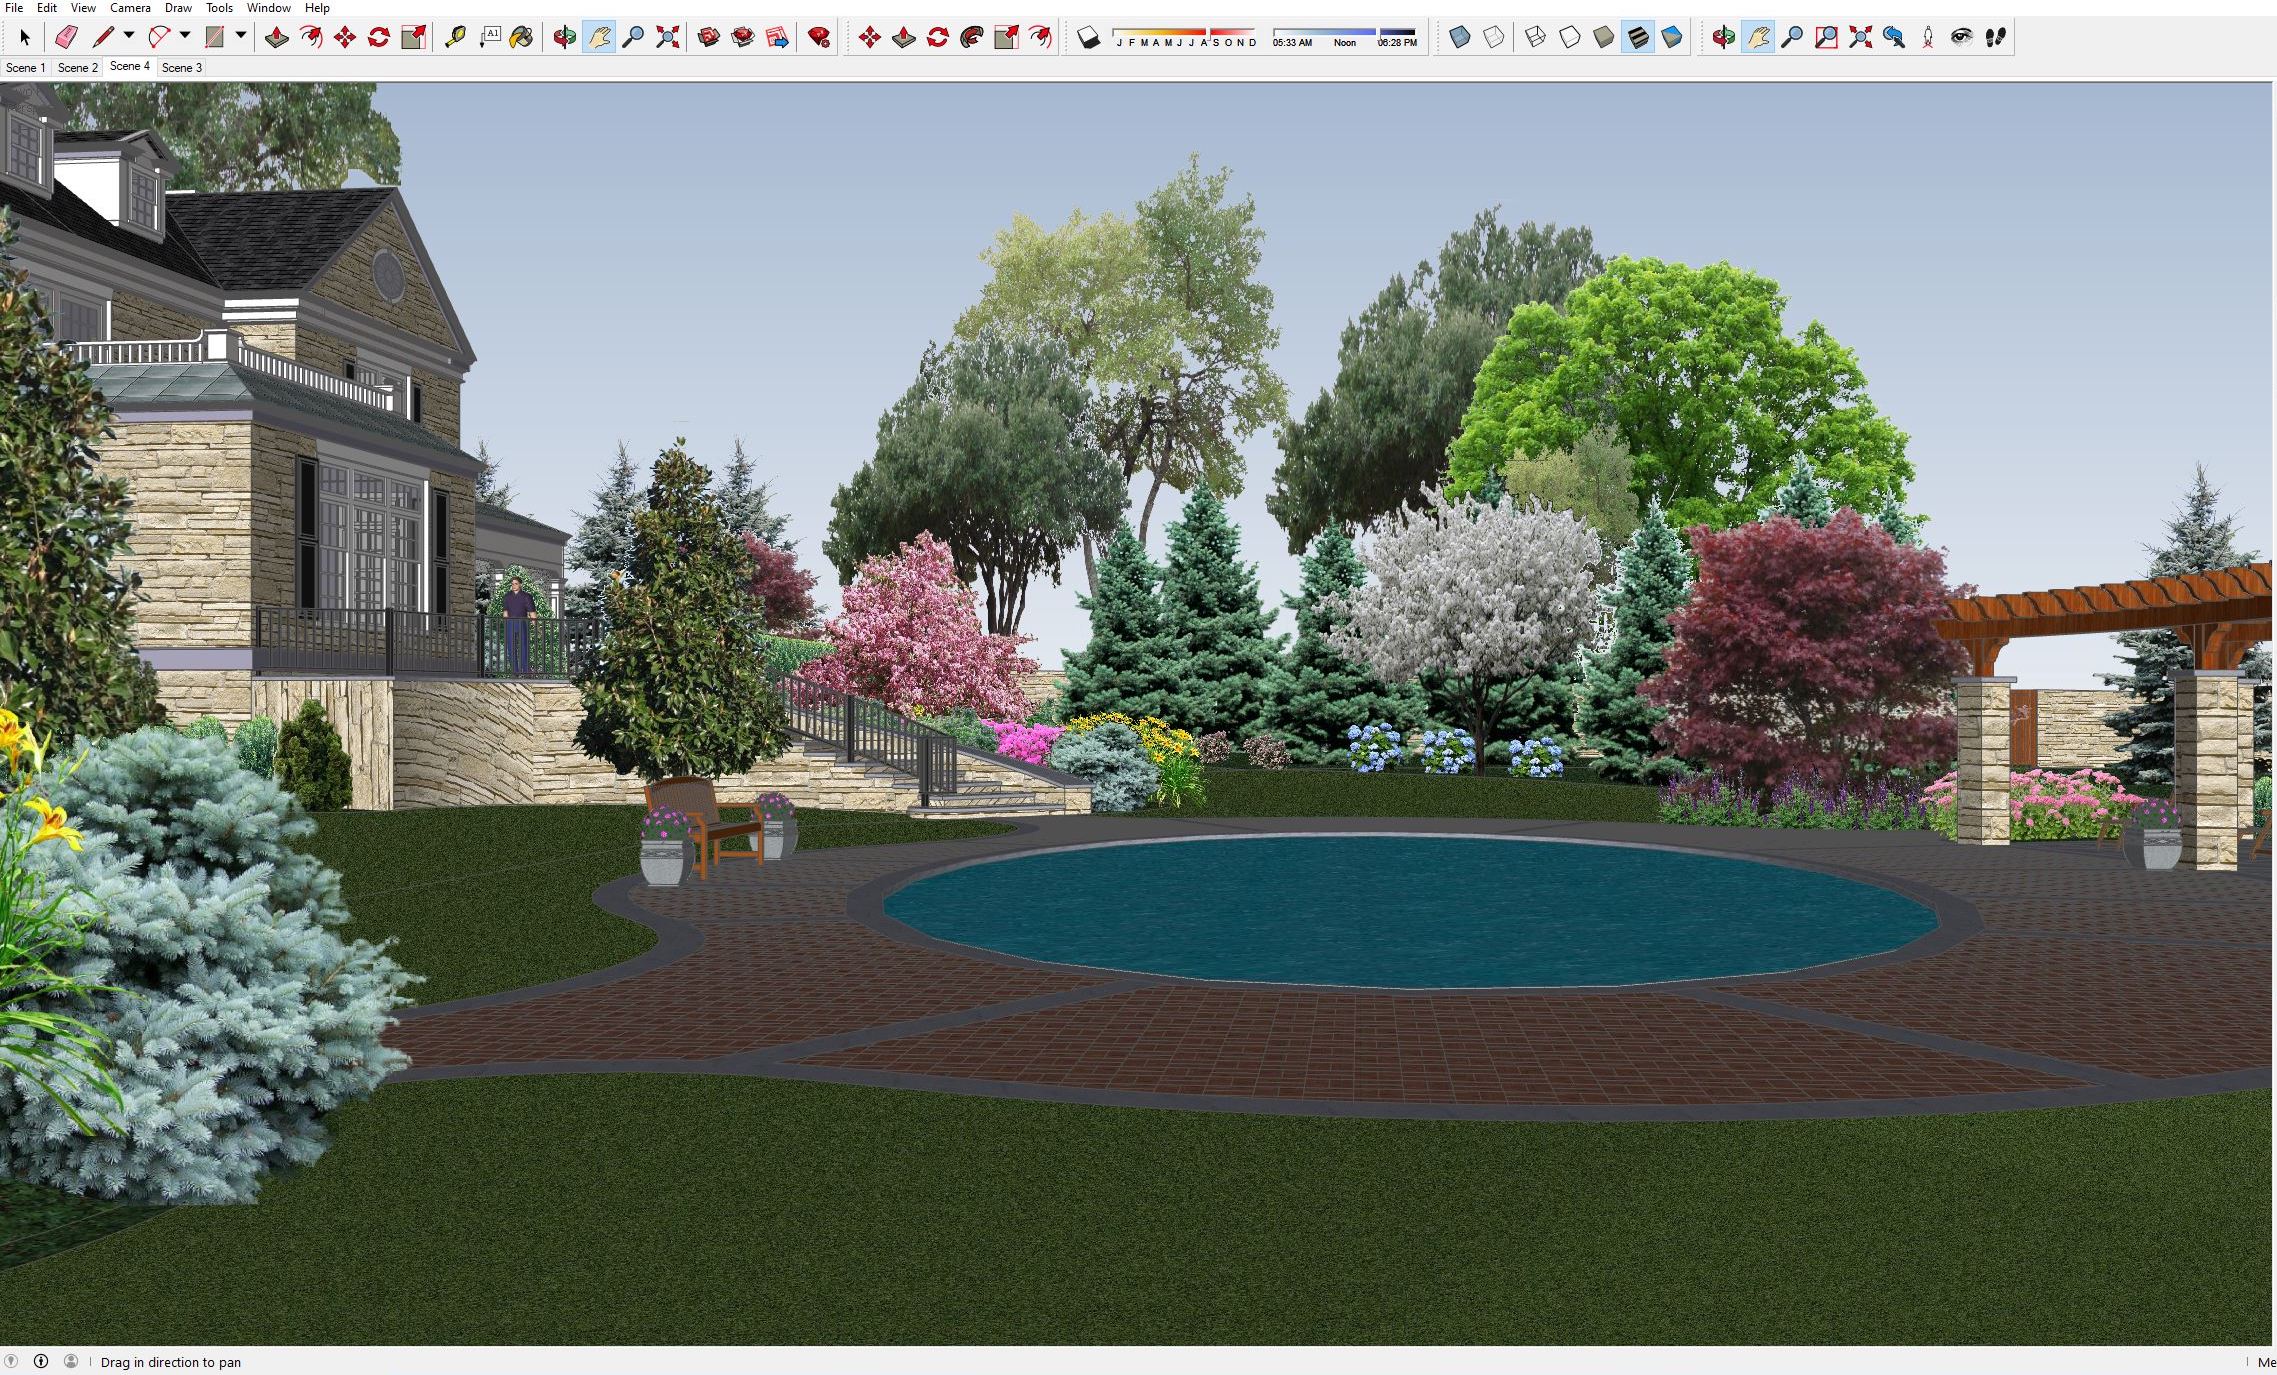
Task: Enable X-Ray face style
Action: pyautogui.click(x=1459, y=38)
